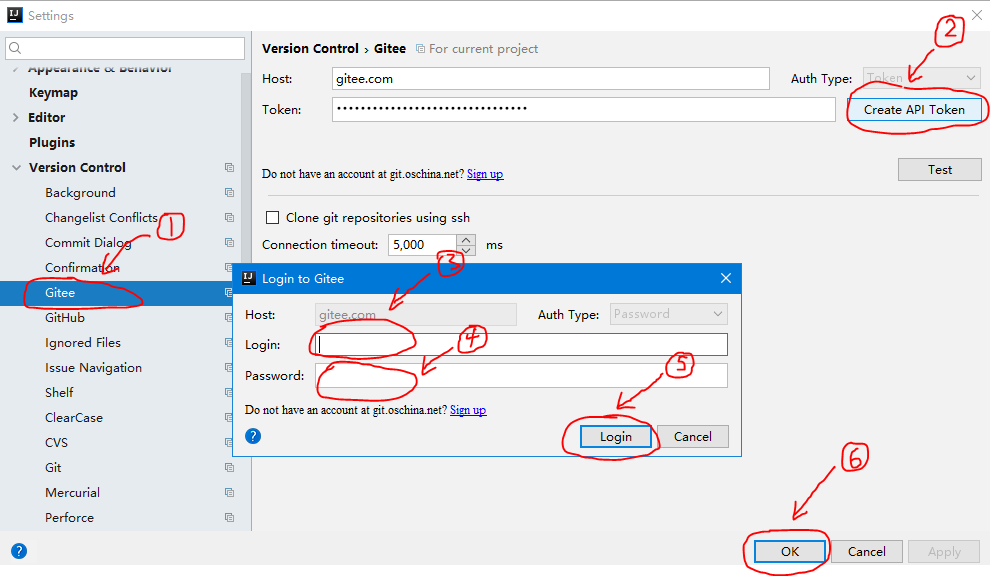990x576 pixels.
Task: Select Perforce in the settings tree
Action: tap(69, 517)
